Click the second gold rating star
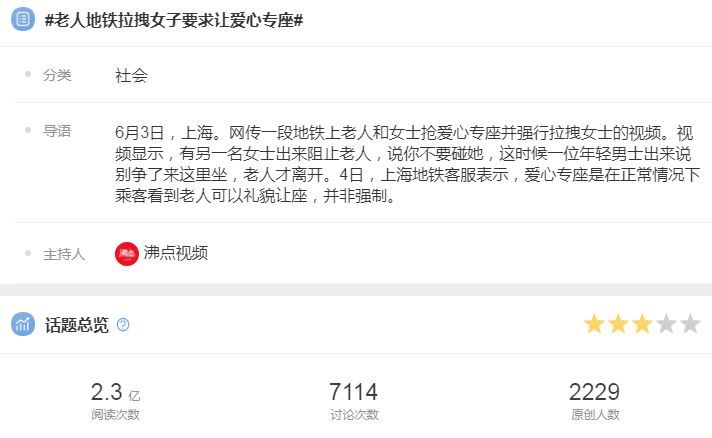 pos(618,324)
